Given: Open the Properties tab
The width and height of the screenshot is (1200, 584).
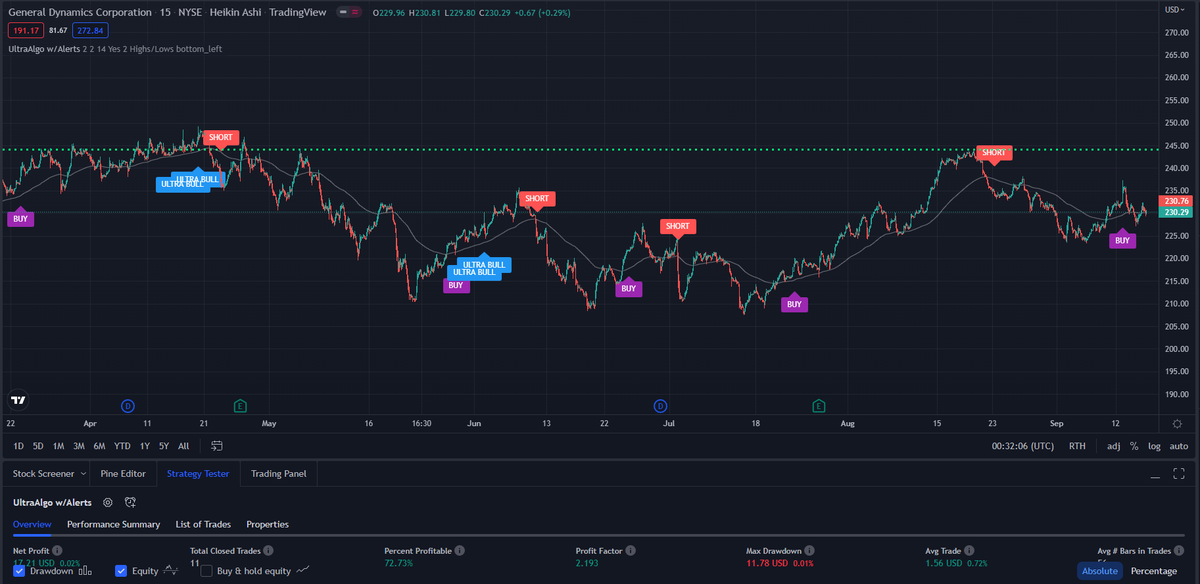Looking at the screenshot, I should 267,524.
